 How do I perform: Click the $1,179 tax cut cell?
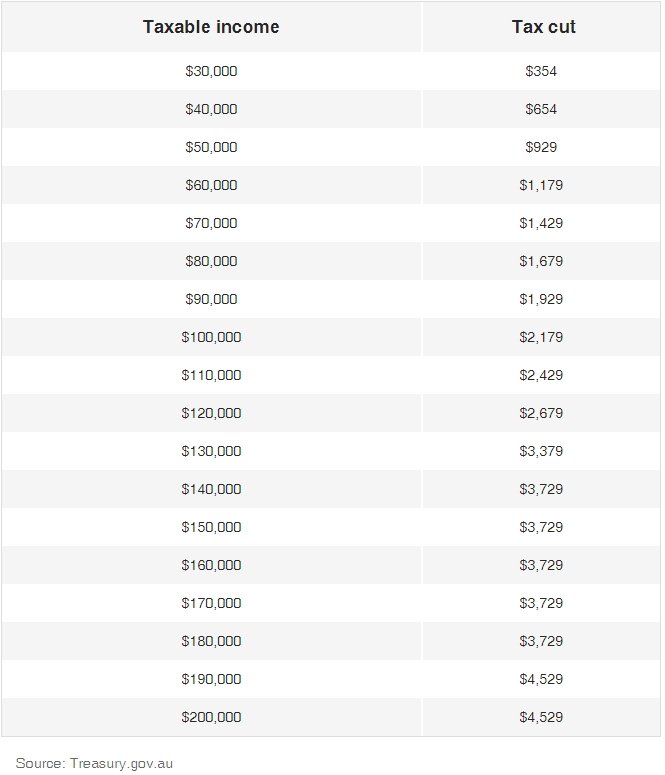[x=541, y=185]
